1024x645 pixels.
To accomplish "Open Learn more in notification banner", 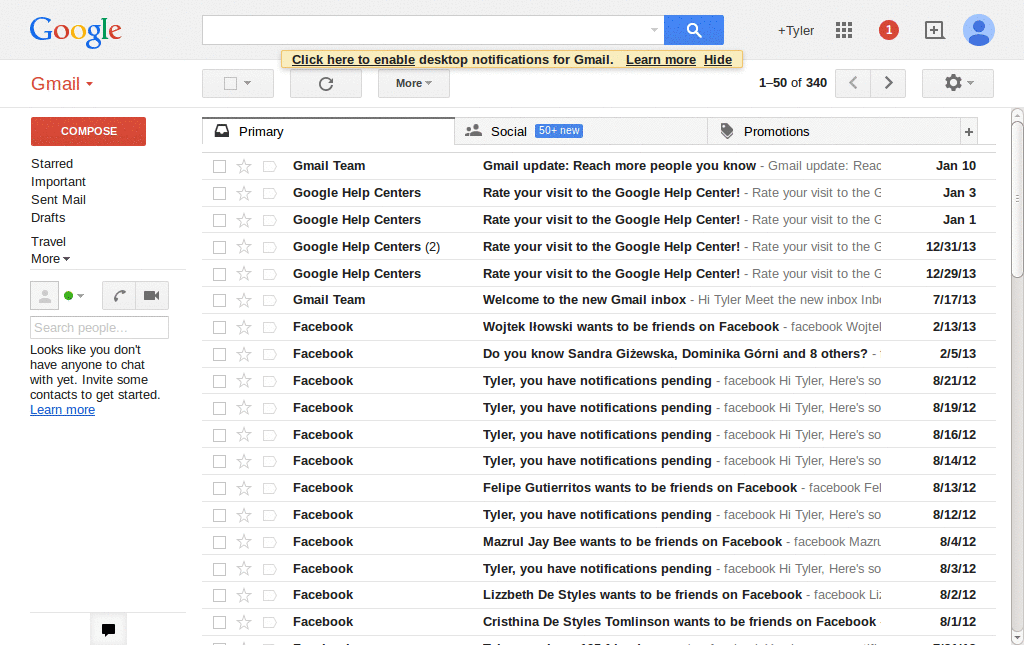I will (x=661, y=60).
